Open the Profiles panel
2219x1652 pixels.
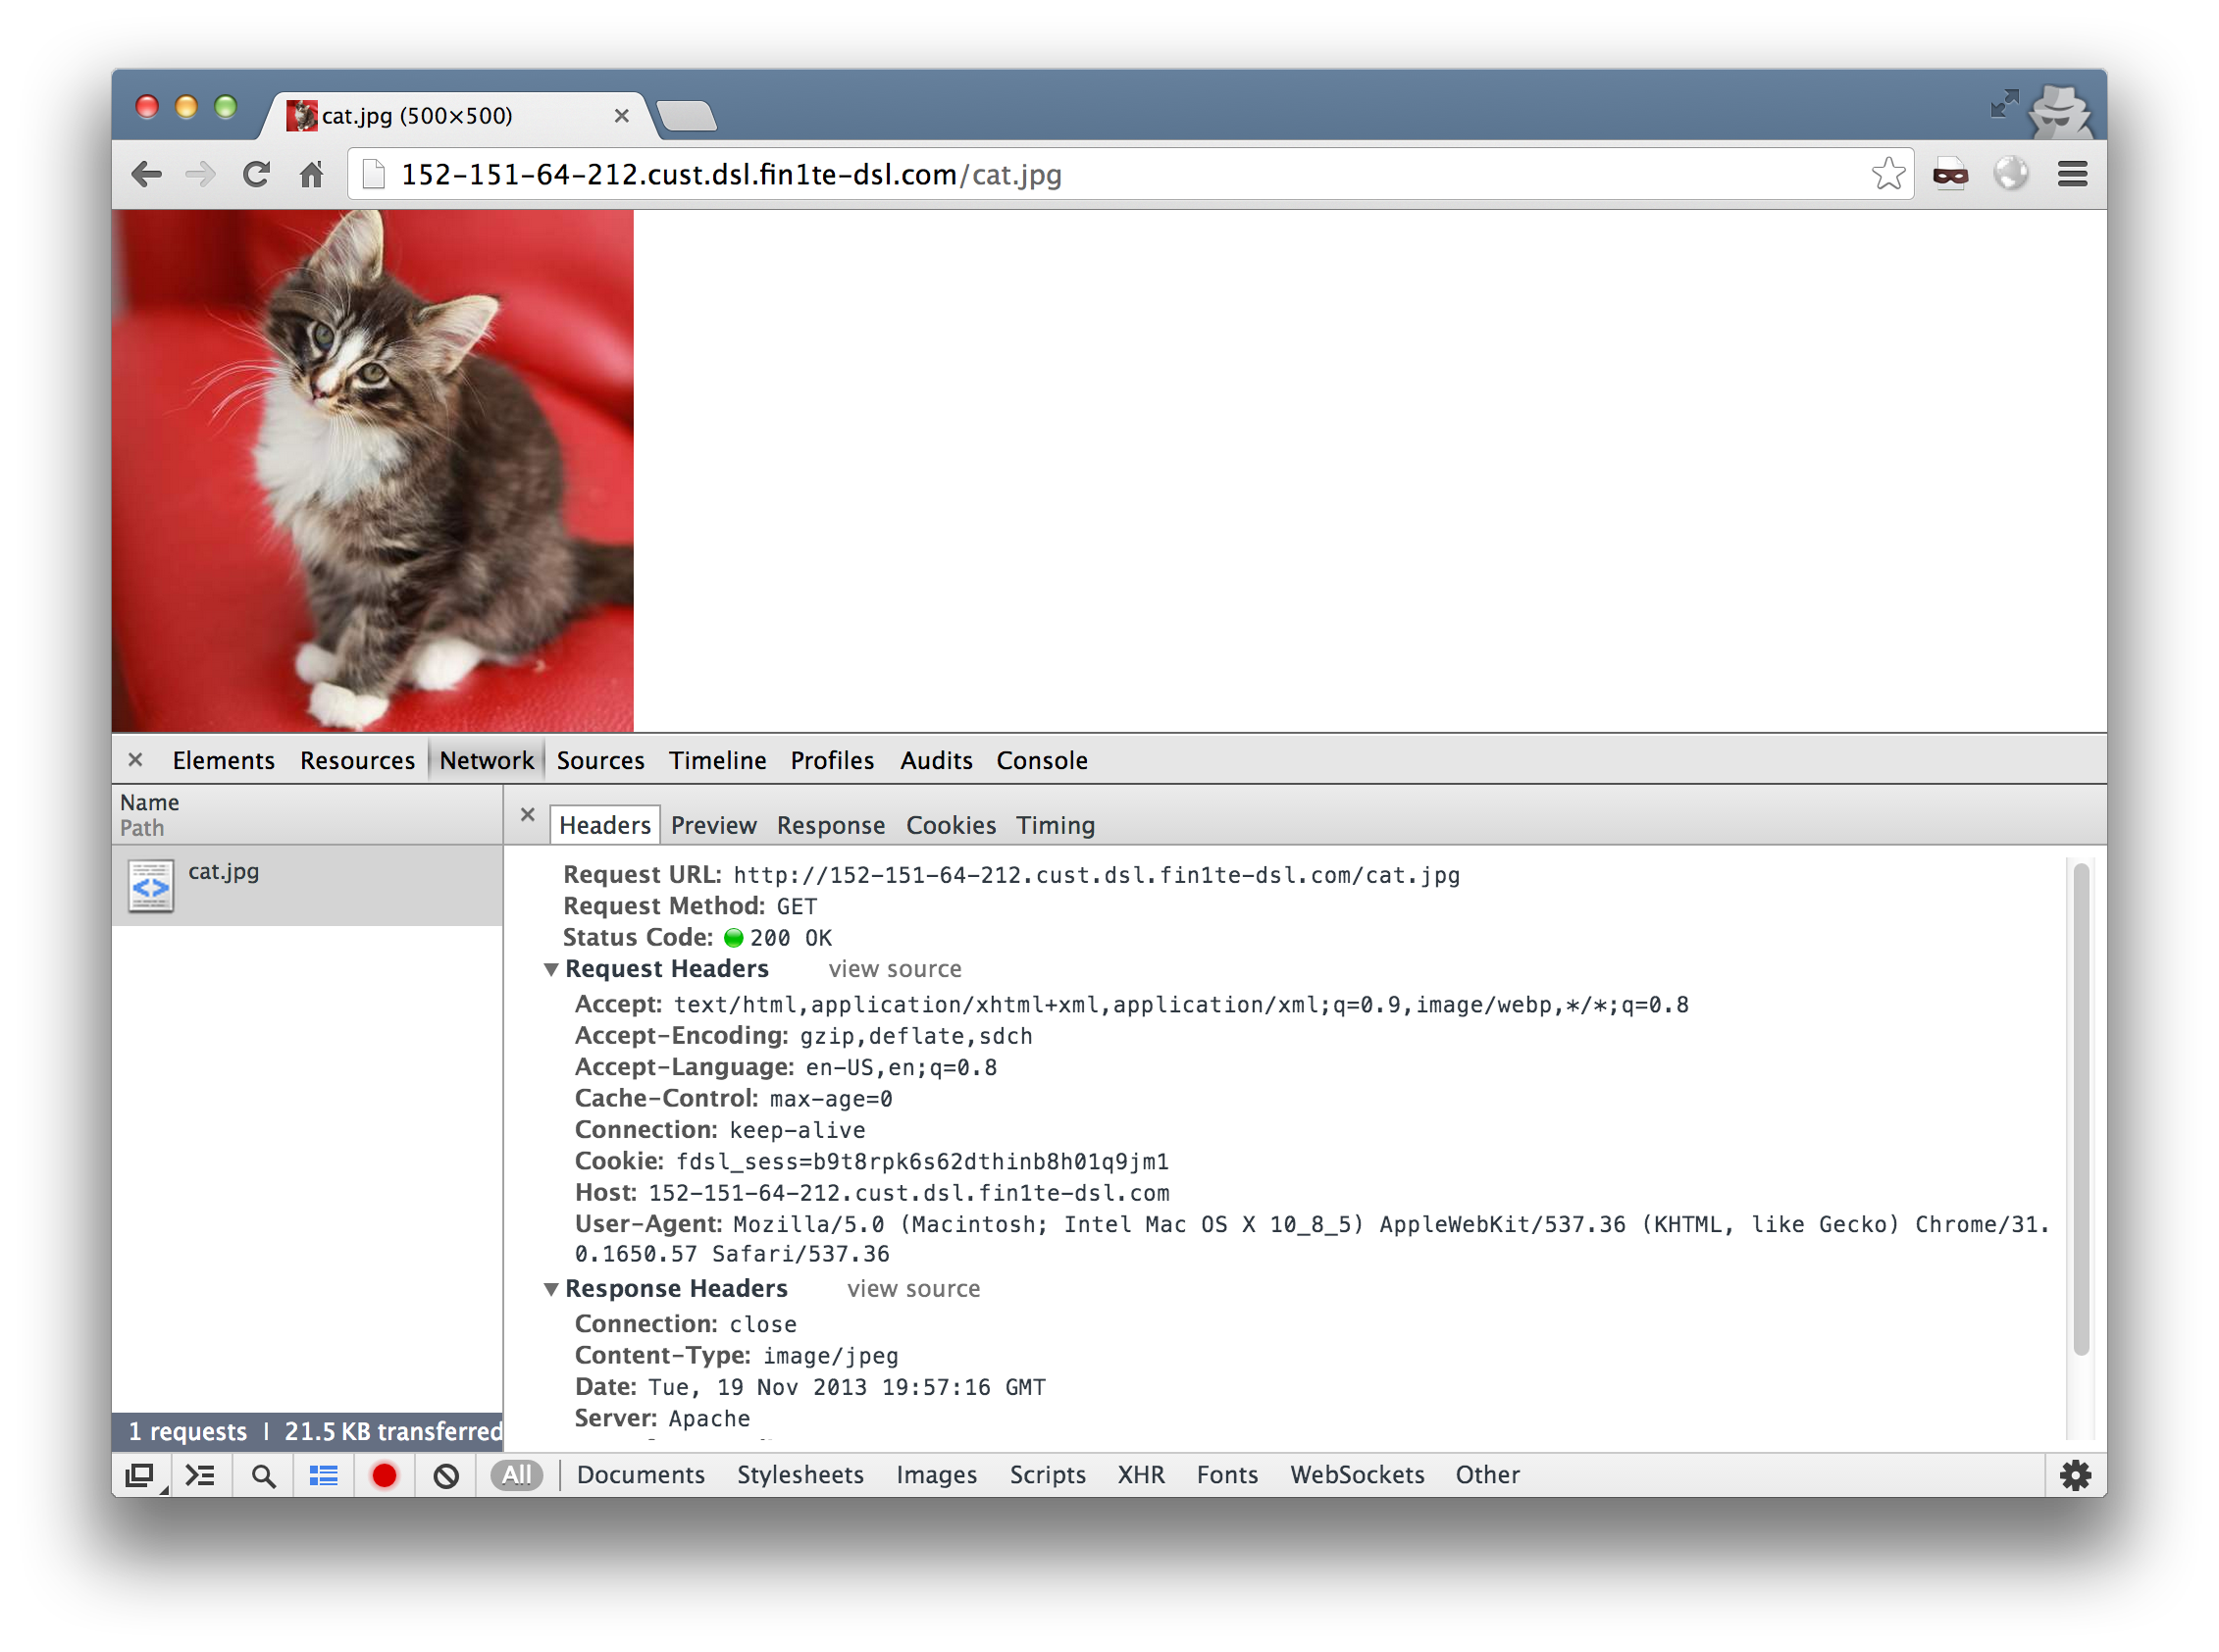(832, 760)
